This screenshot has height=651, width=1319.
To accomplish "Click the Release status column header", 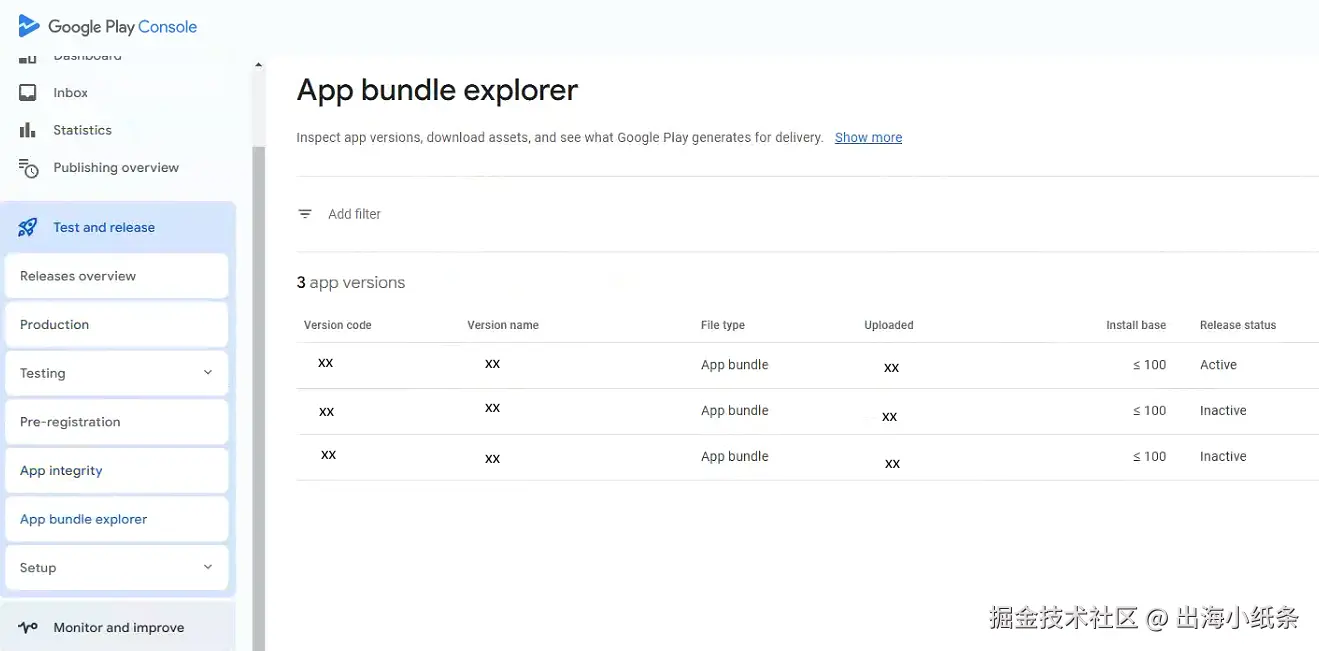I will coord(1238,325).
